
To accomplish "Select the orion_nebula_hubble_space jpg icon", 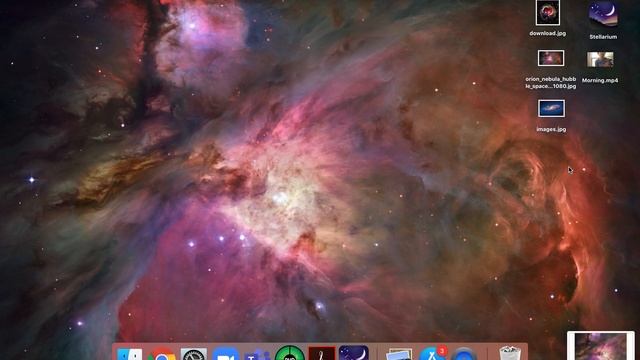I will [551, 58].
